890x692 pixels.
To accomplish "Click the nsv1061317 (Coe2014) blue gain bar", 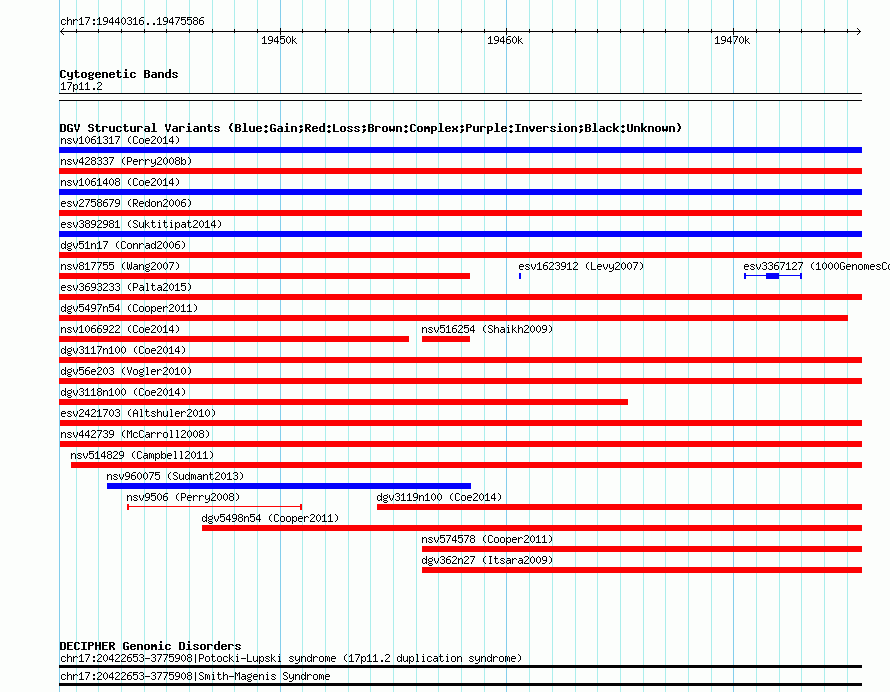I will [460, 150].
